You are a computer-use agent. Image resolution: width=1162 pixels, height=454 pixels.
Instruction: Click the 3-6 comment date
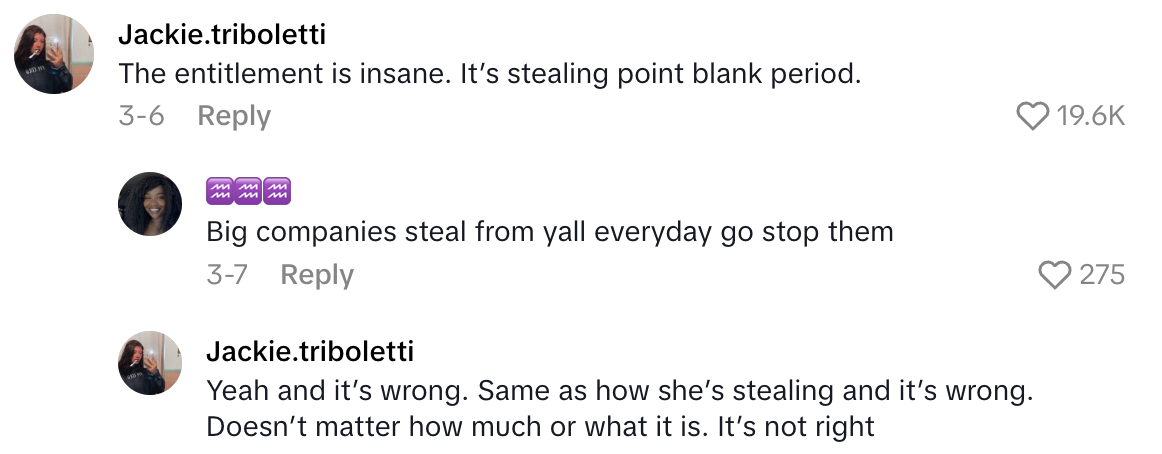(141, 117)
